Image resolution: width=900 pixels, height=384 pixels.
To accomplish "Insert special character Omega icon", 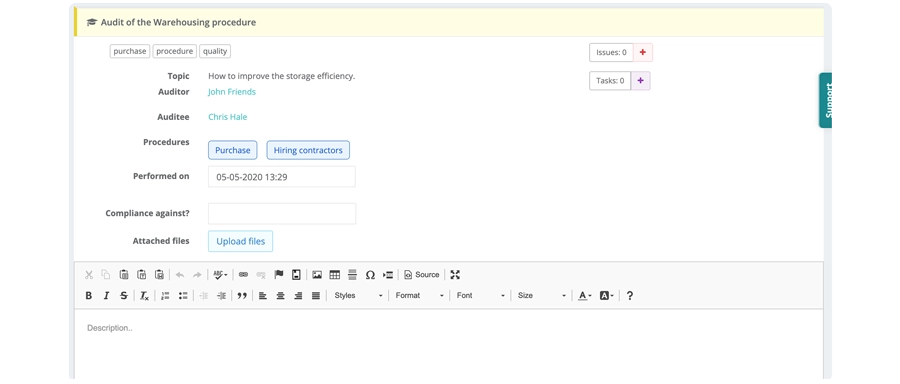I will coord(370,275).
